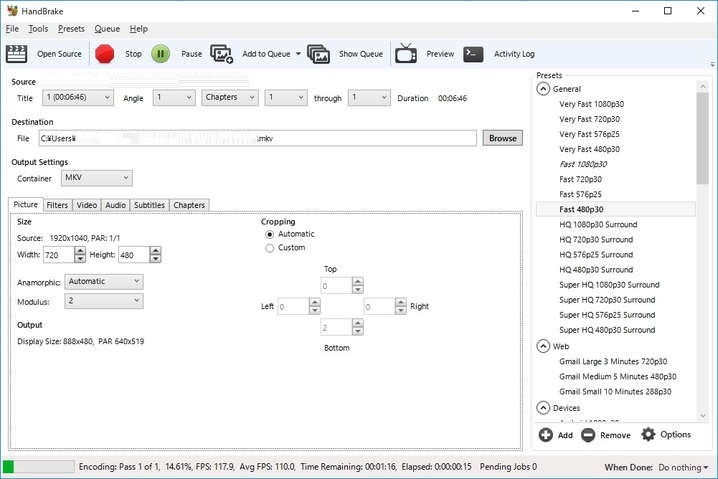Viewport: 718px width, 479px height.
Task: Click the HandBrake app icon in title bar
Action: click(x=12, y=11)
